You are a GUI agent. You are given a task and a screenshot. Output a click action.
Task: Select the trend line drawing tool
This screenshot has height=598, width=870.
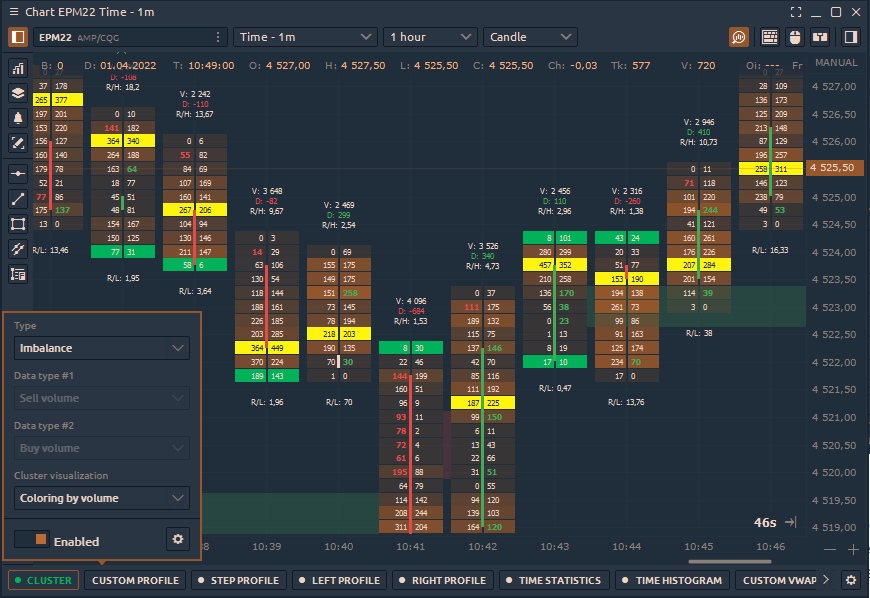point(18,198)
